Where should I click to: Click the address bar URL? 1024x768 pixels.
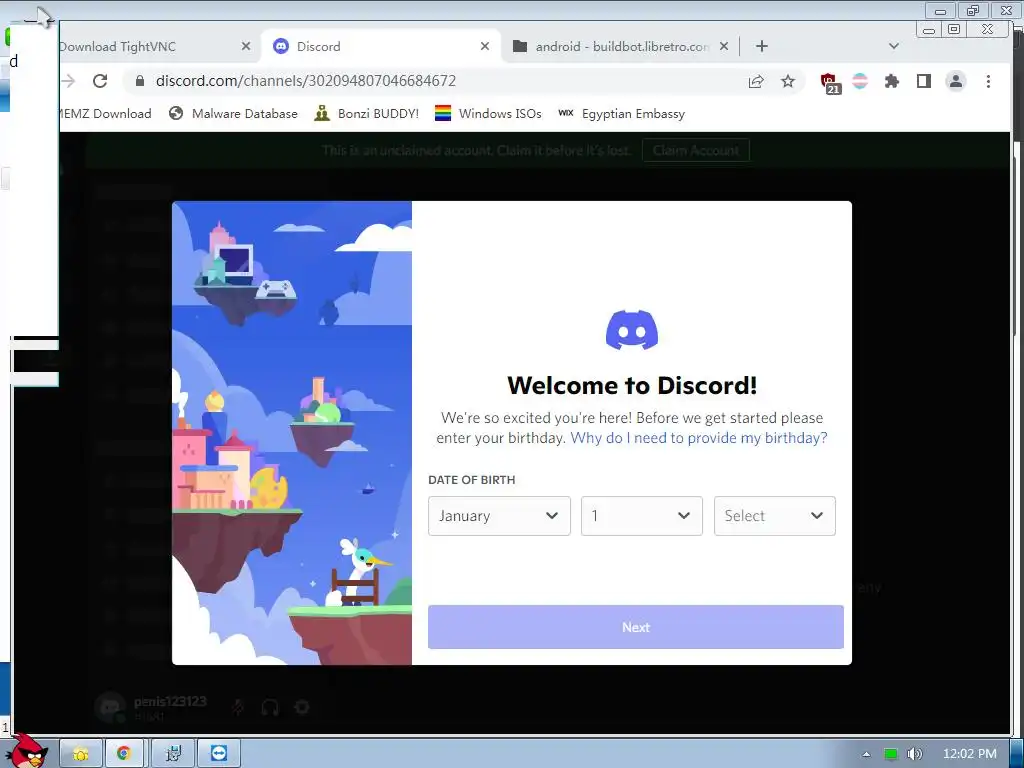[x=306, y=81]
